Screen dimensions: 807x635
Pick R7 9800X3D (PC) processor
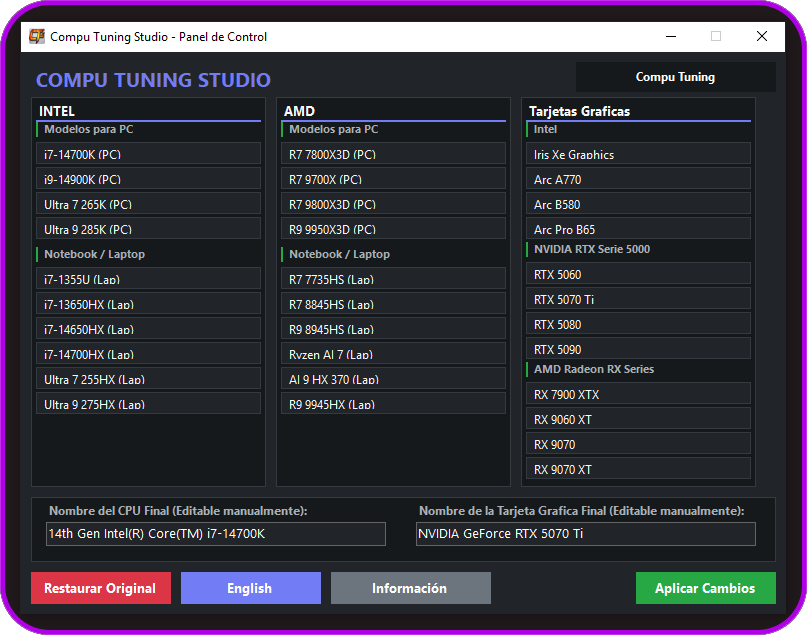[x=393, y=203]
